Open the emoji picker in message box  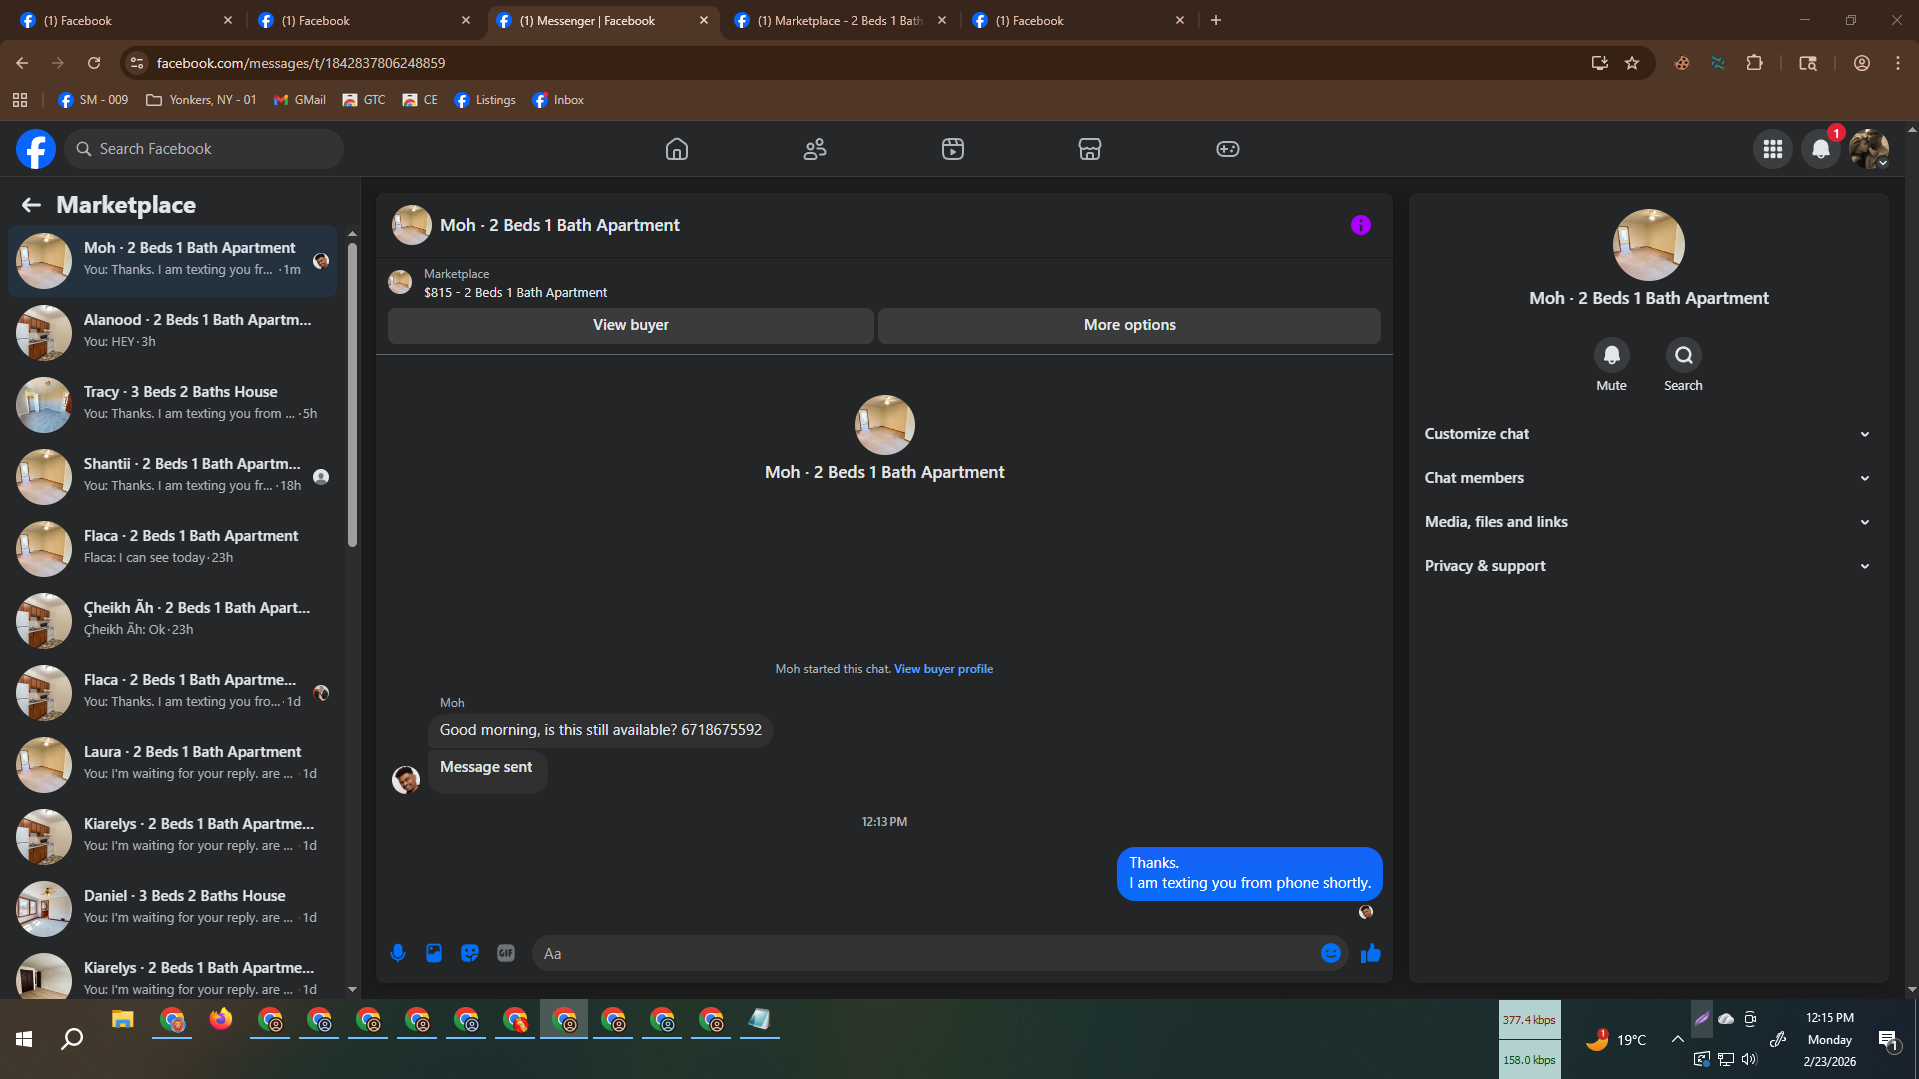[x=1331, y=953]
